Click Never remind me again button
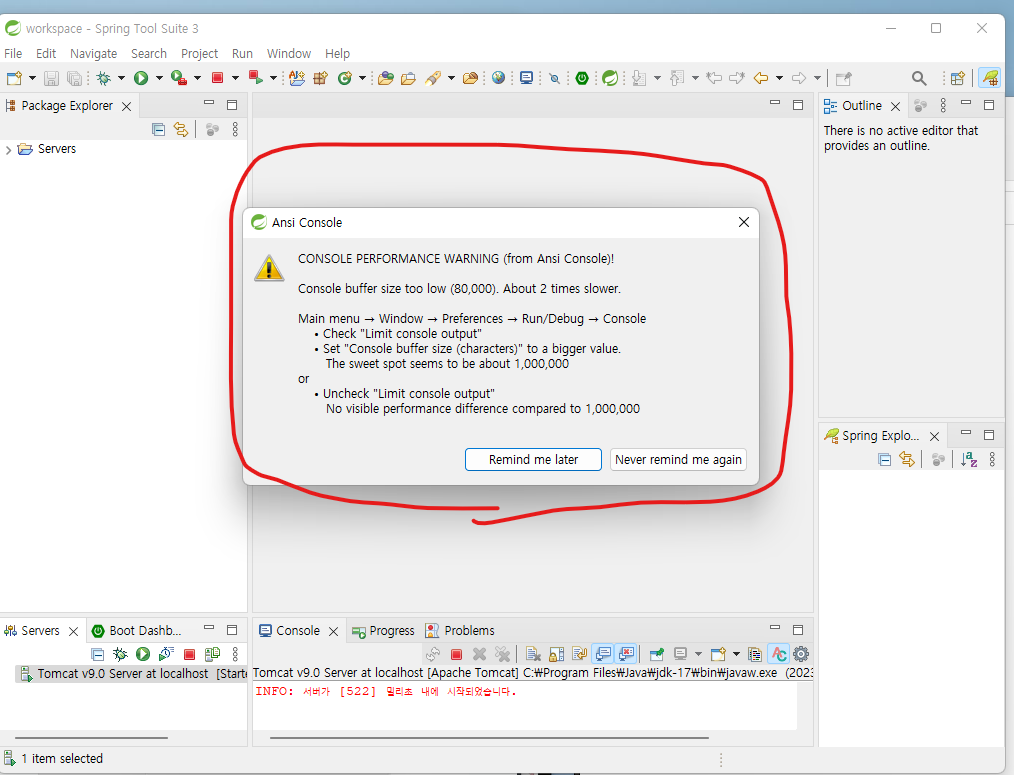 point(678,459)
